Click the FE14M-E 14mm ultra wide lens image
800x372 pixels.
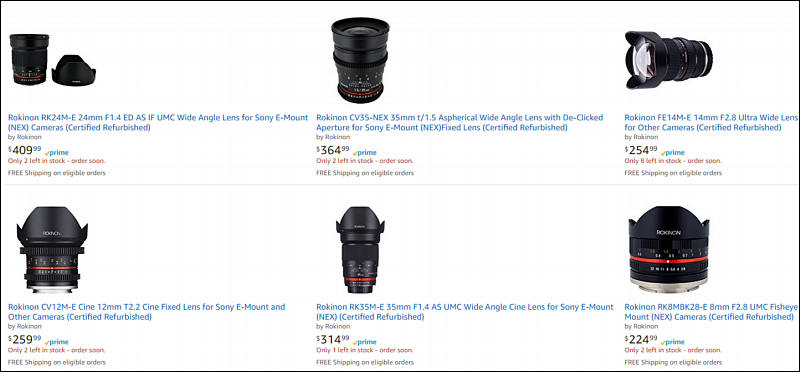(x=668, y=60)
